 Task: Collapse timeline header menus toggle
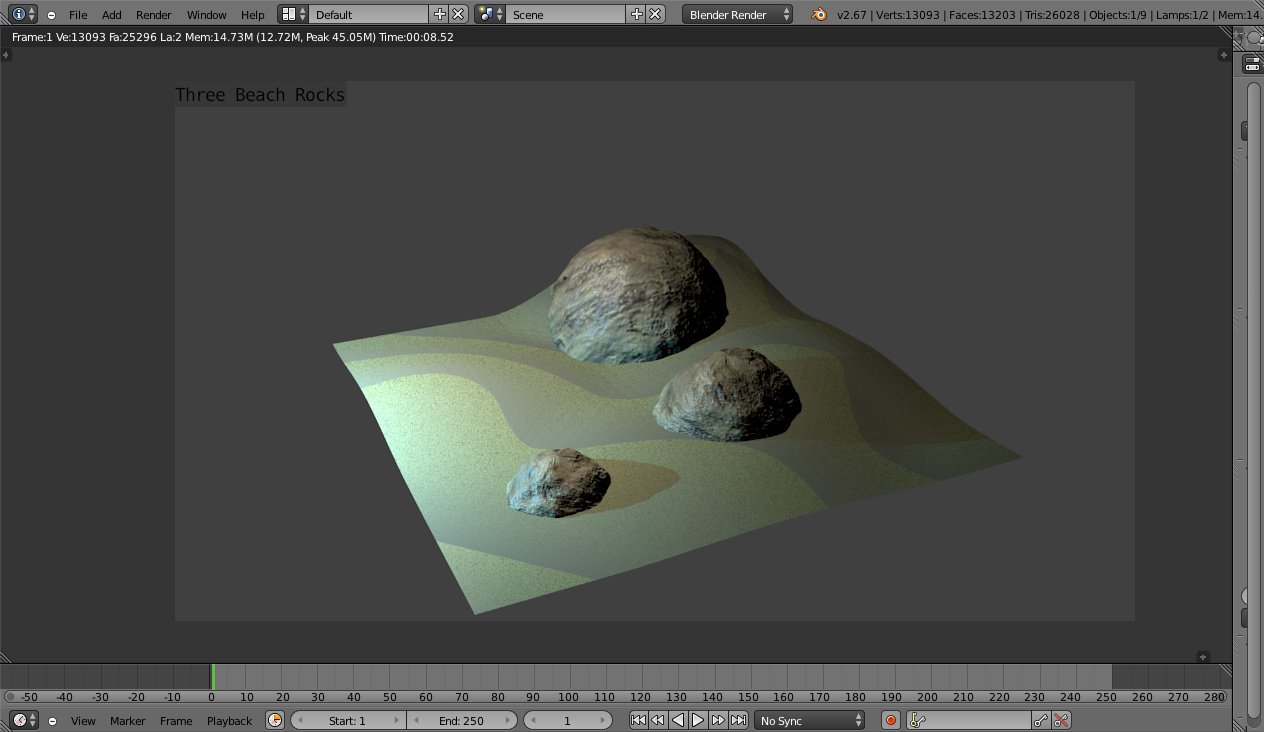coord(52,721)
